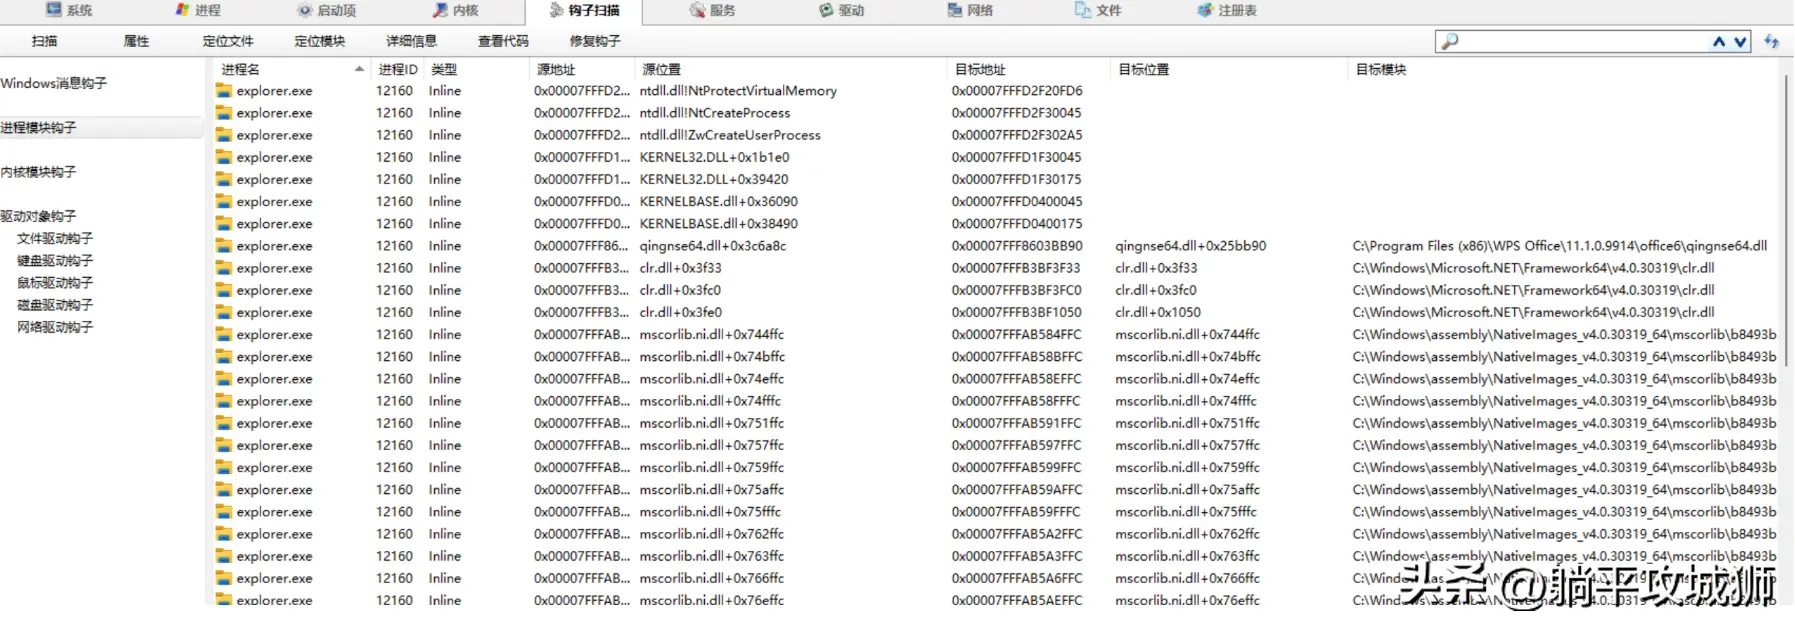Screen dimensions: 1795x627
Task: Select target position clr.dll+0x1050
Action: click(1158, 312)
